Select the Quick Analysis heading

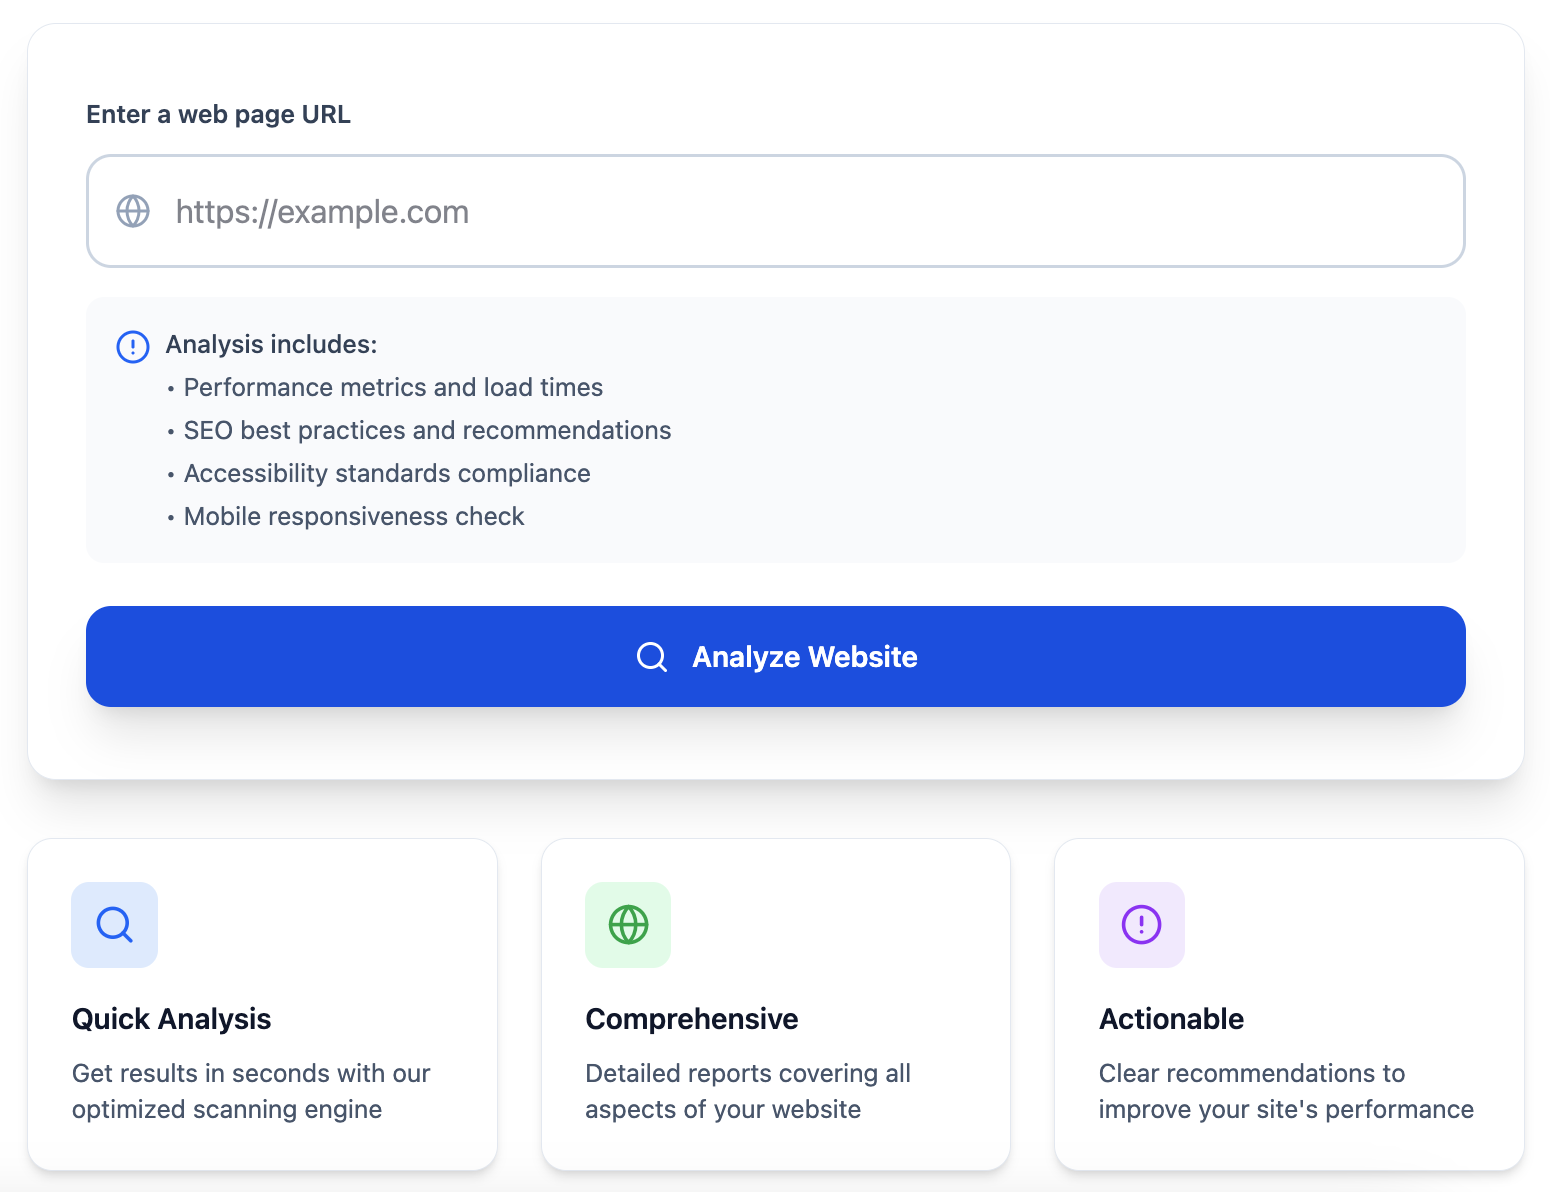171,1019
